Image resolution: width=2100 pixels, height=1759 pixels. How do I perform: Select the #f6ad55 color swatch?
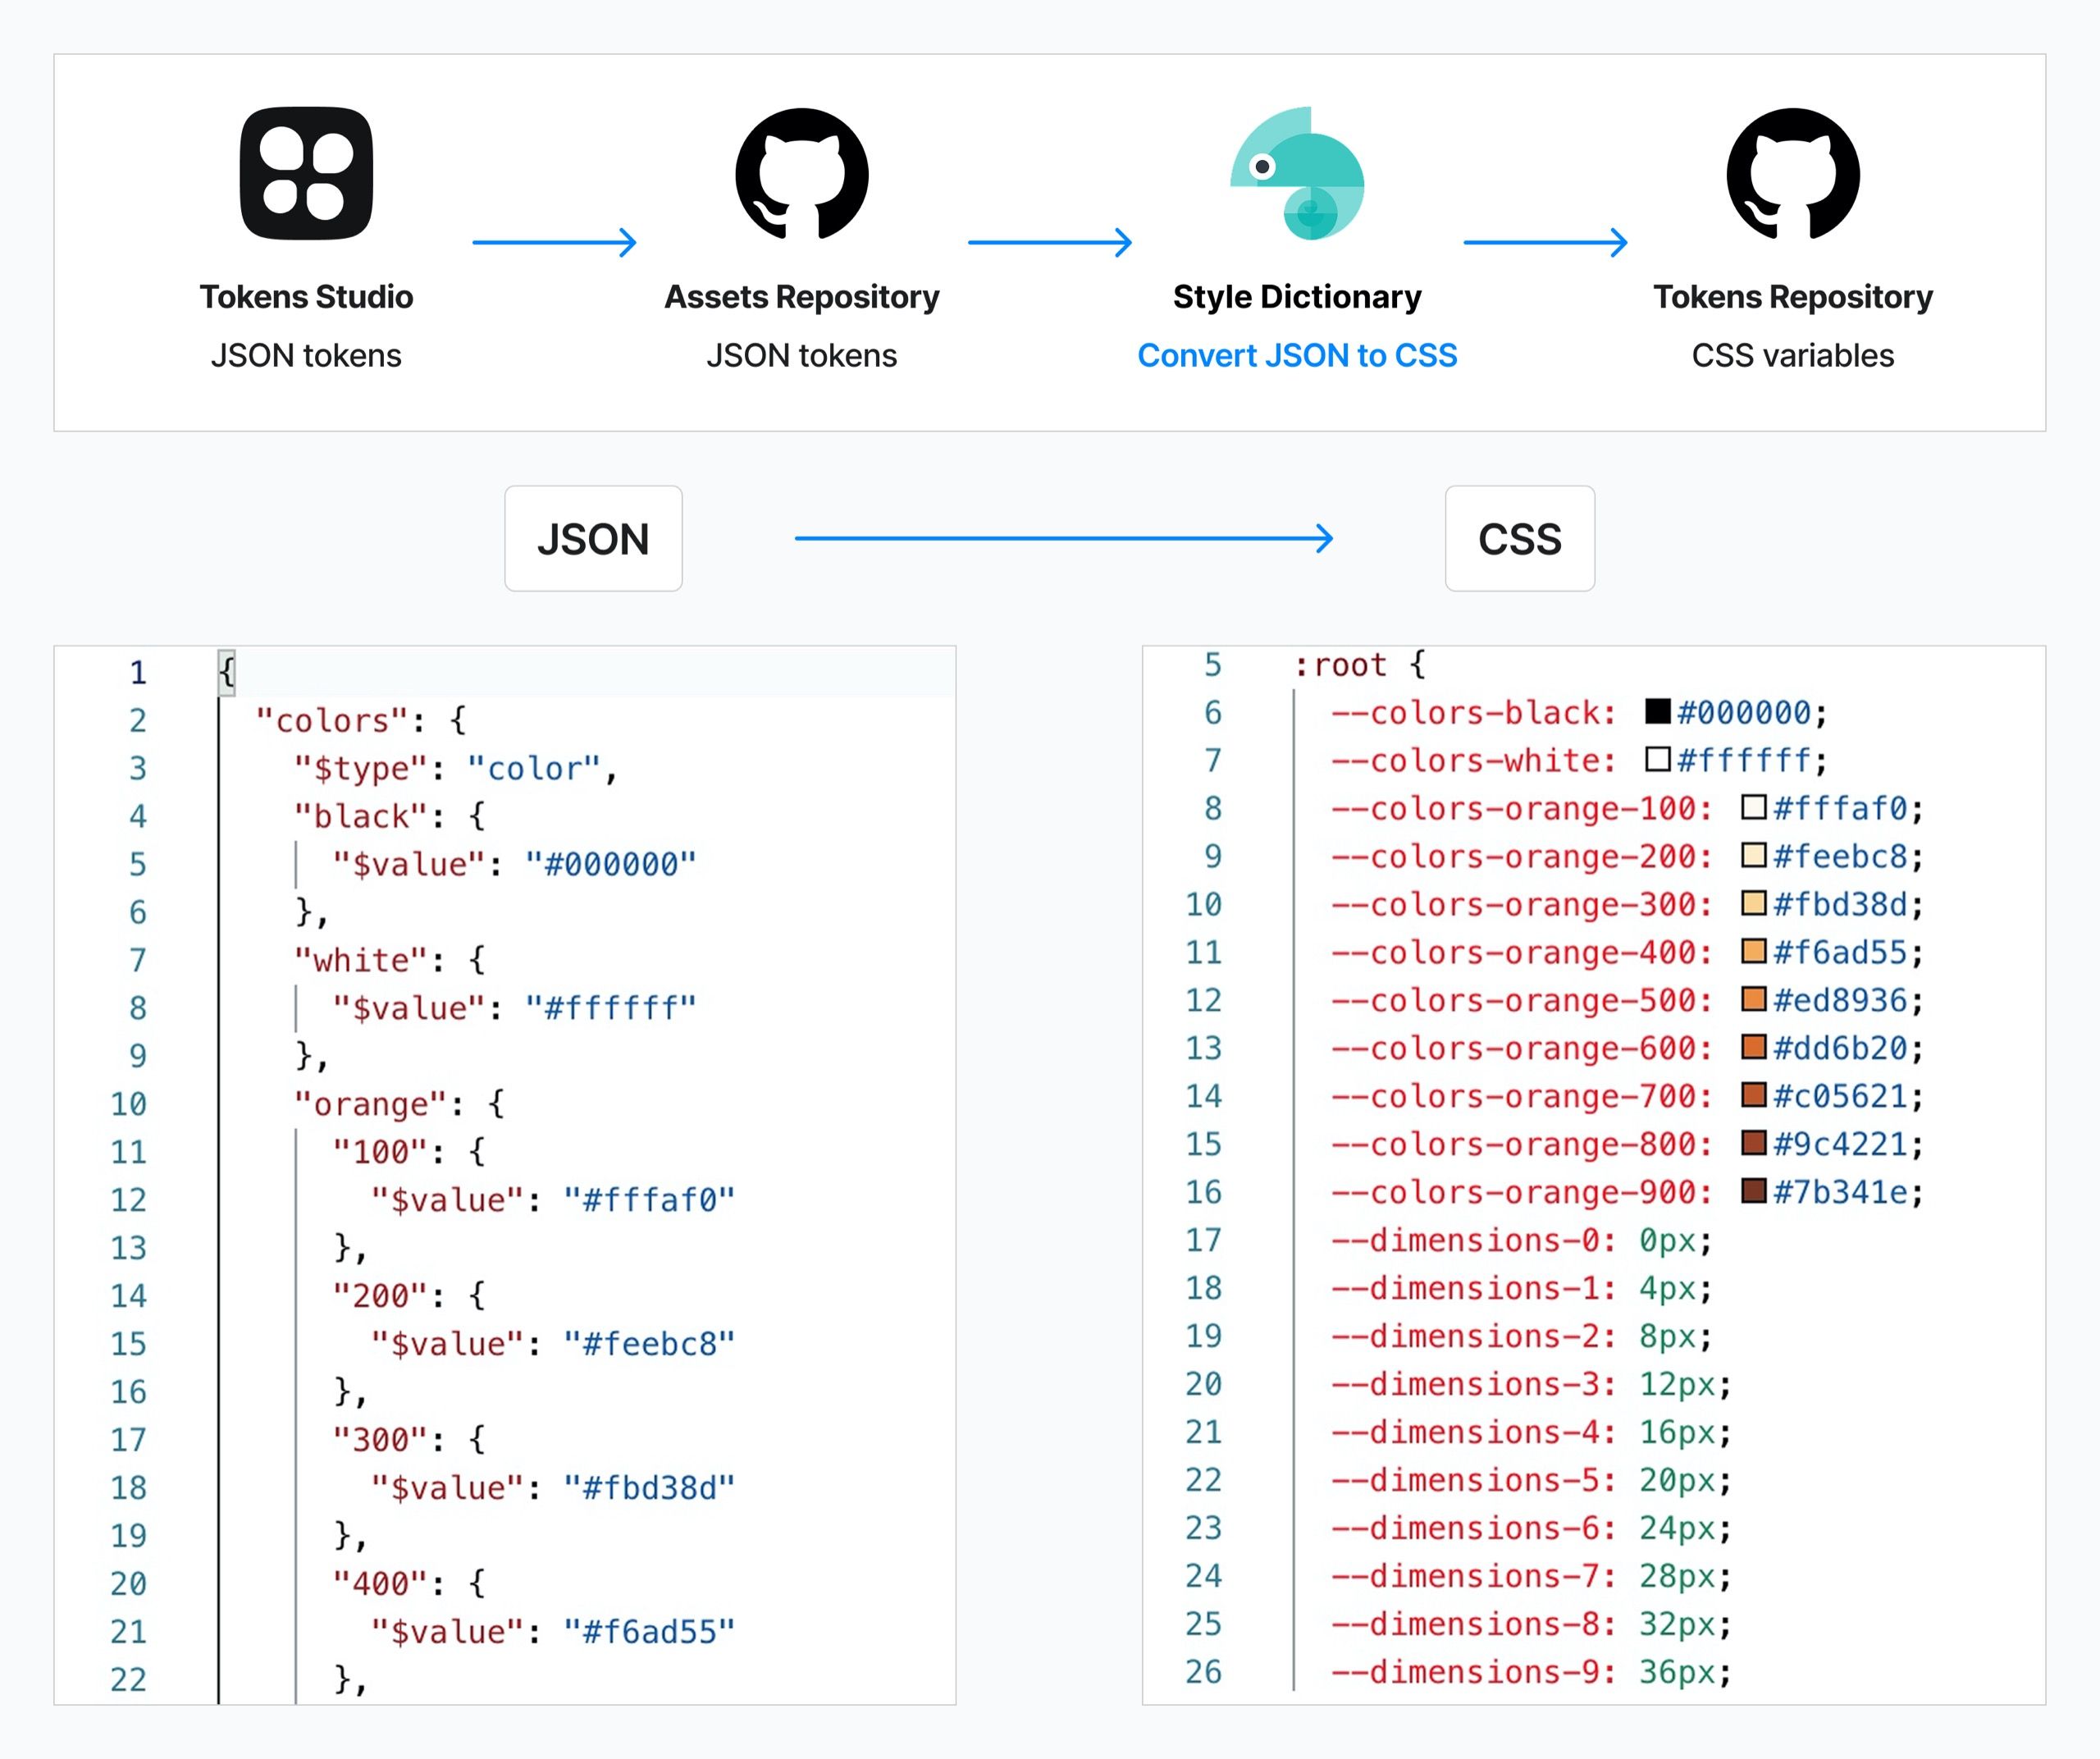pyautogui.click(x=1754, y=951)
